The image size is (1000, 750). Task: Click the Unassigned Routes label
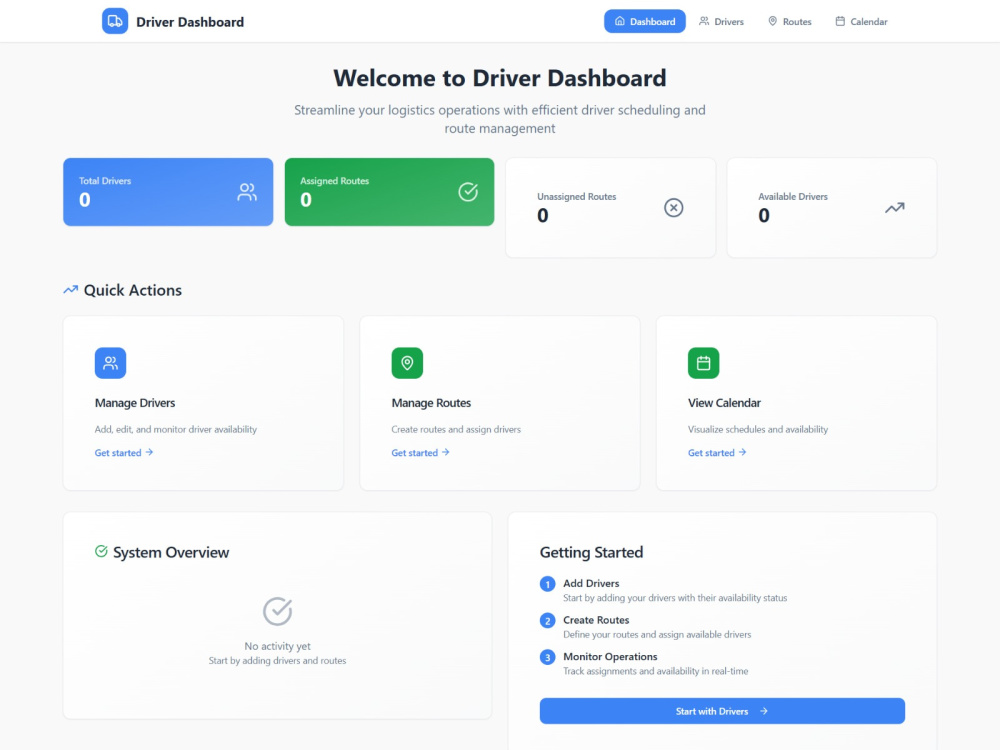(x=577, y=197)
